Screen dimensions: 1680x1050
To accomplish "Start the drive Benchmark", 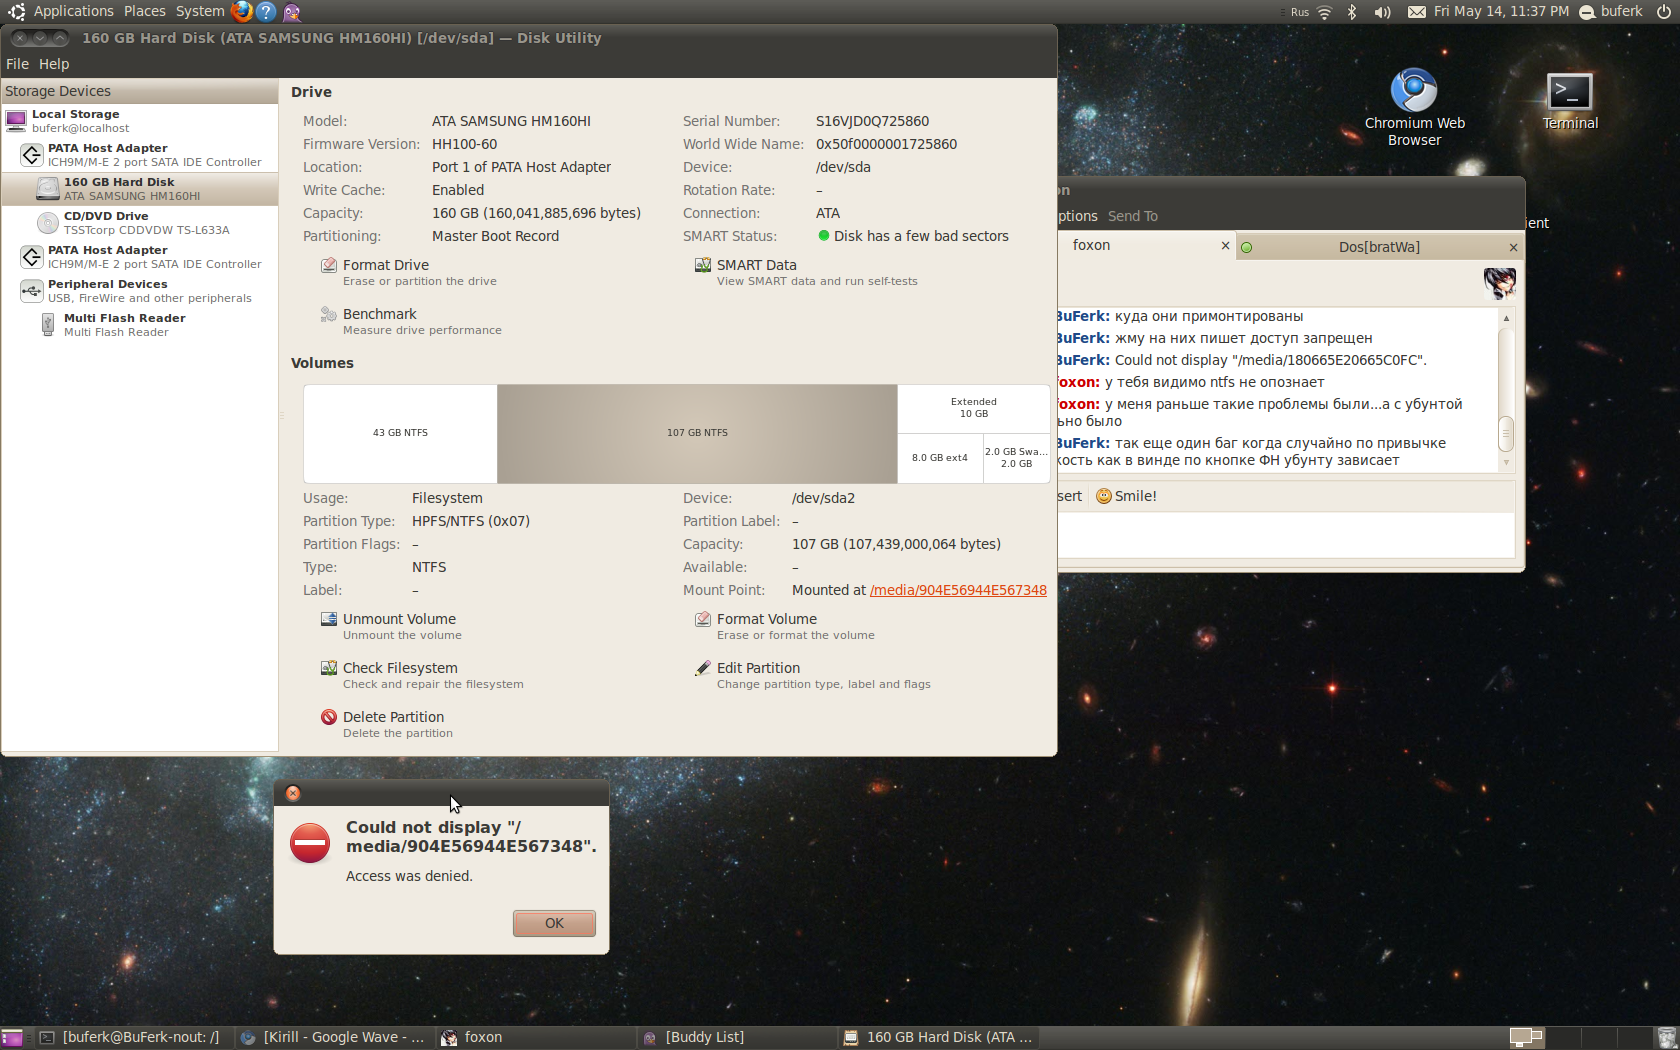I will click(x=379, y=314).
